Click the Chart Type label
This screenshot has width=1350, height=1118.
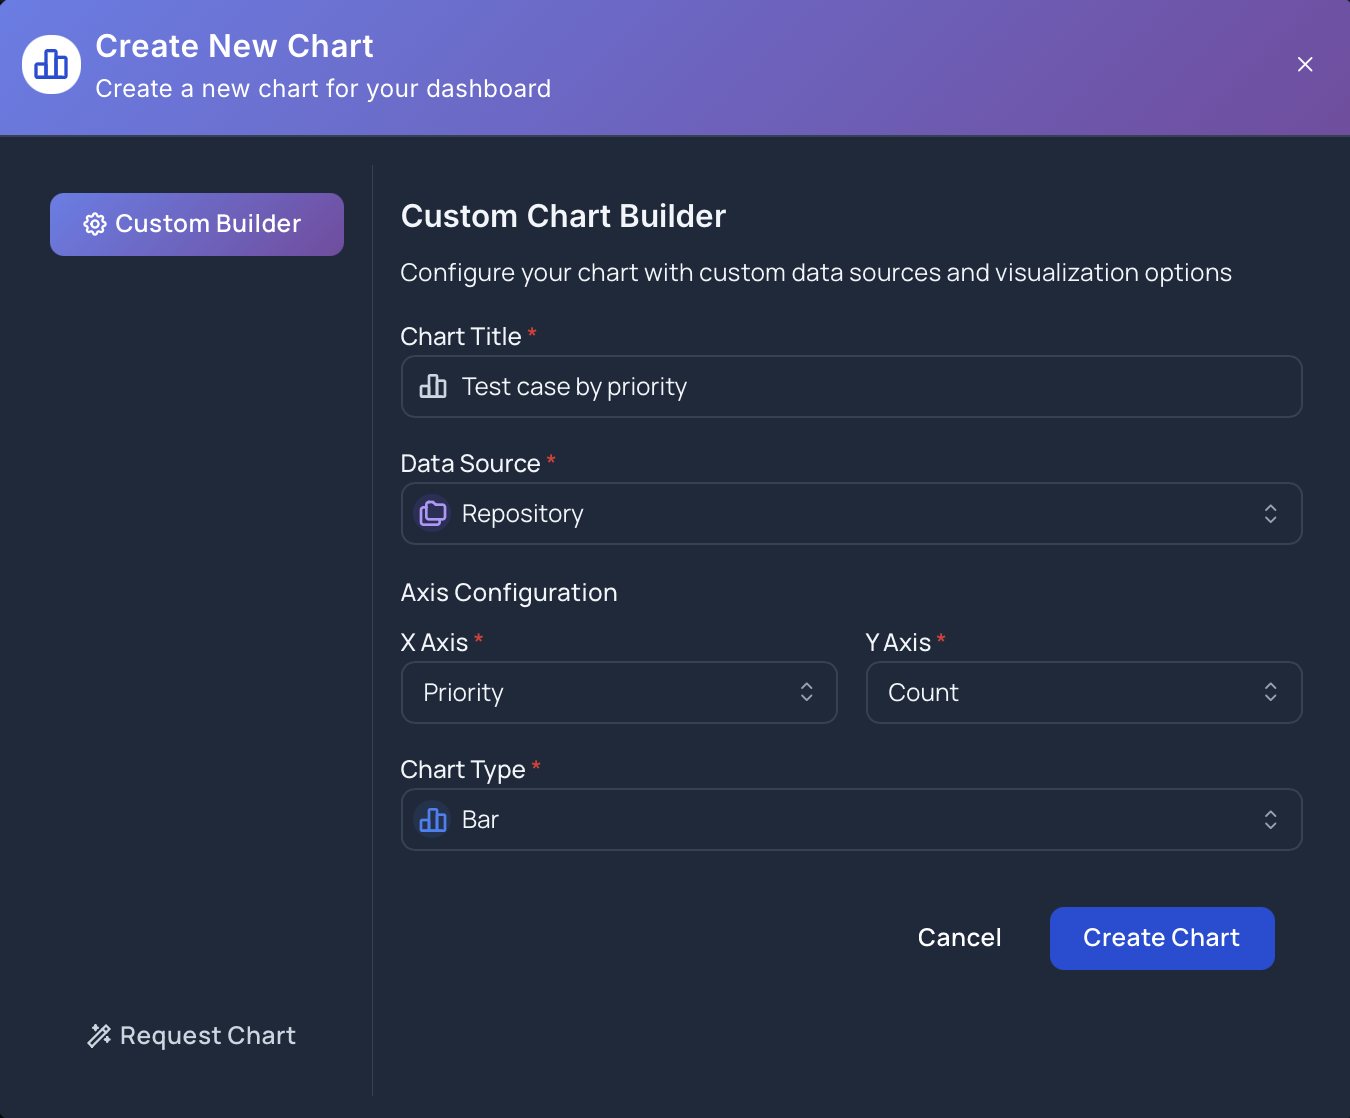[463, 770]
